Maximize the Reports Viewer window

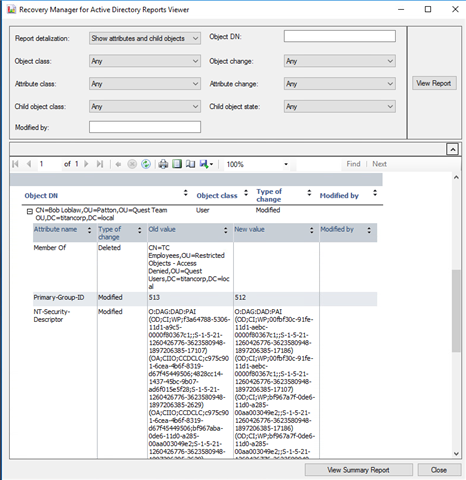pos(428,9)
